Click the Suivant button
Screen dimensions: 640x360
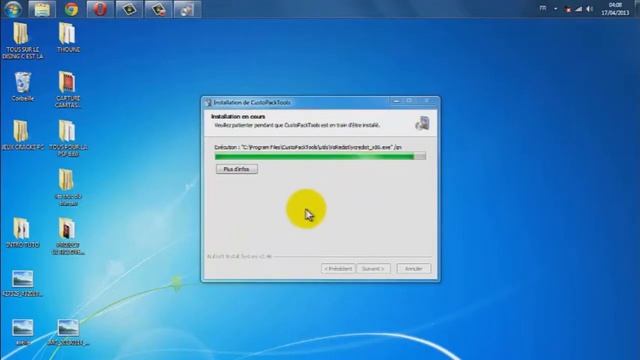[373, 269]
